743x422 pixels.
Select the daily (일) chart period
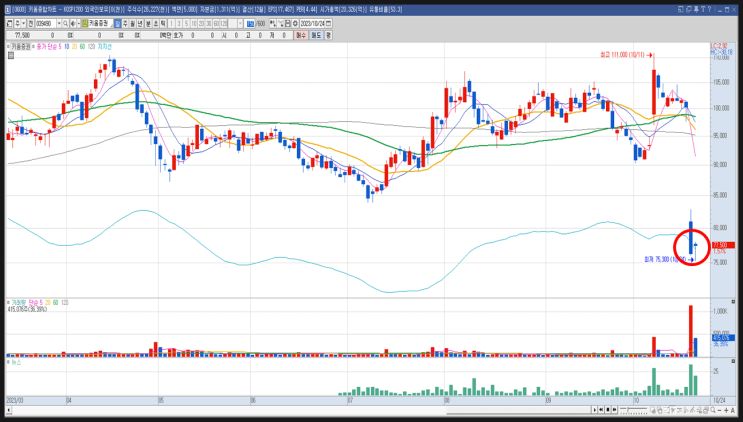tap(117, 23)
